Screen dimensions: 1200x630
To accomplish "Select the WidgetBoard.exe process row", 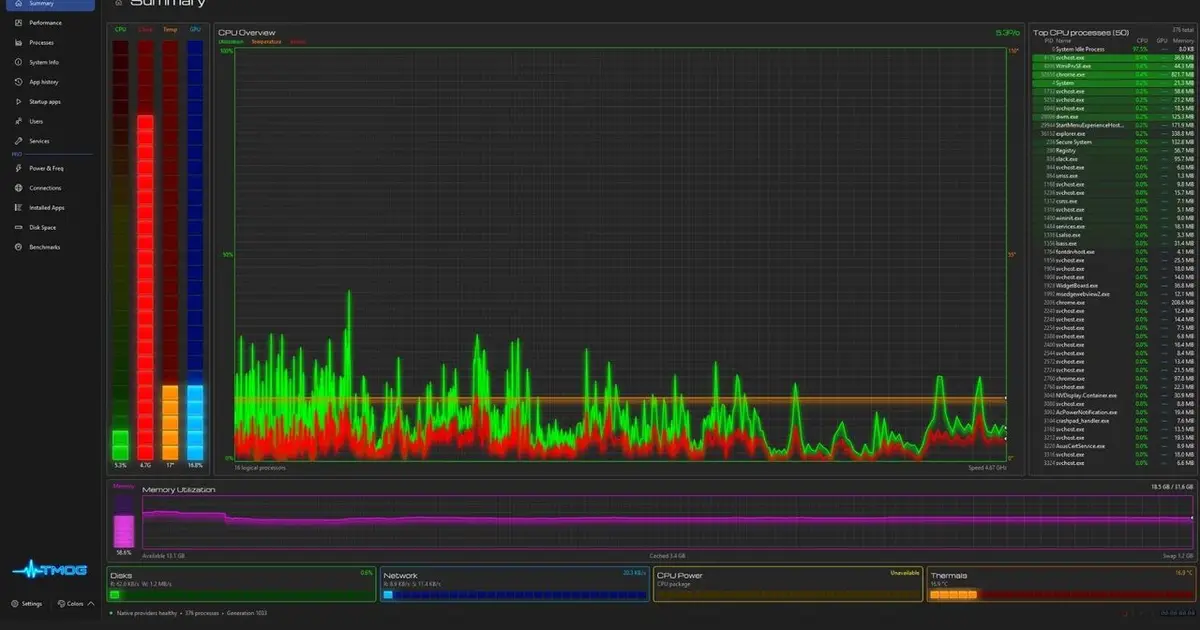I will click(x=1114, y=285).
